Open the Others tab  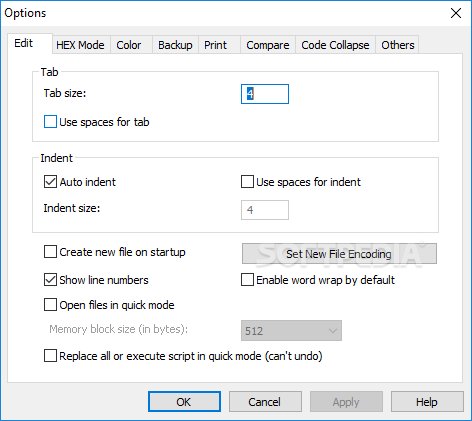[398, 45]
